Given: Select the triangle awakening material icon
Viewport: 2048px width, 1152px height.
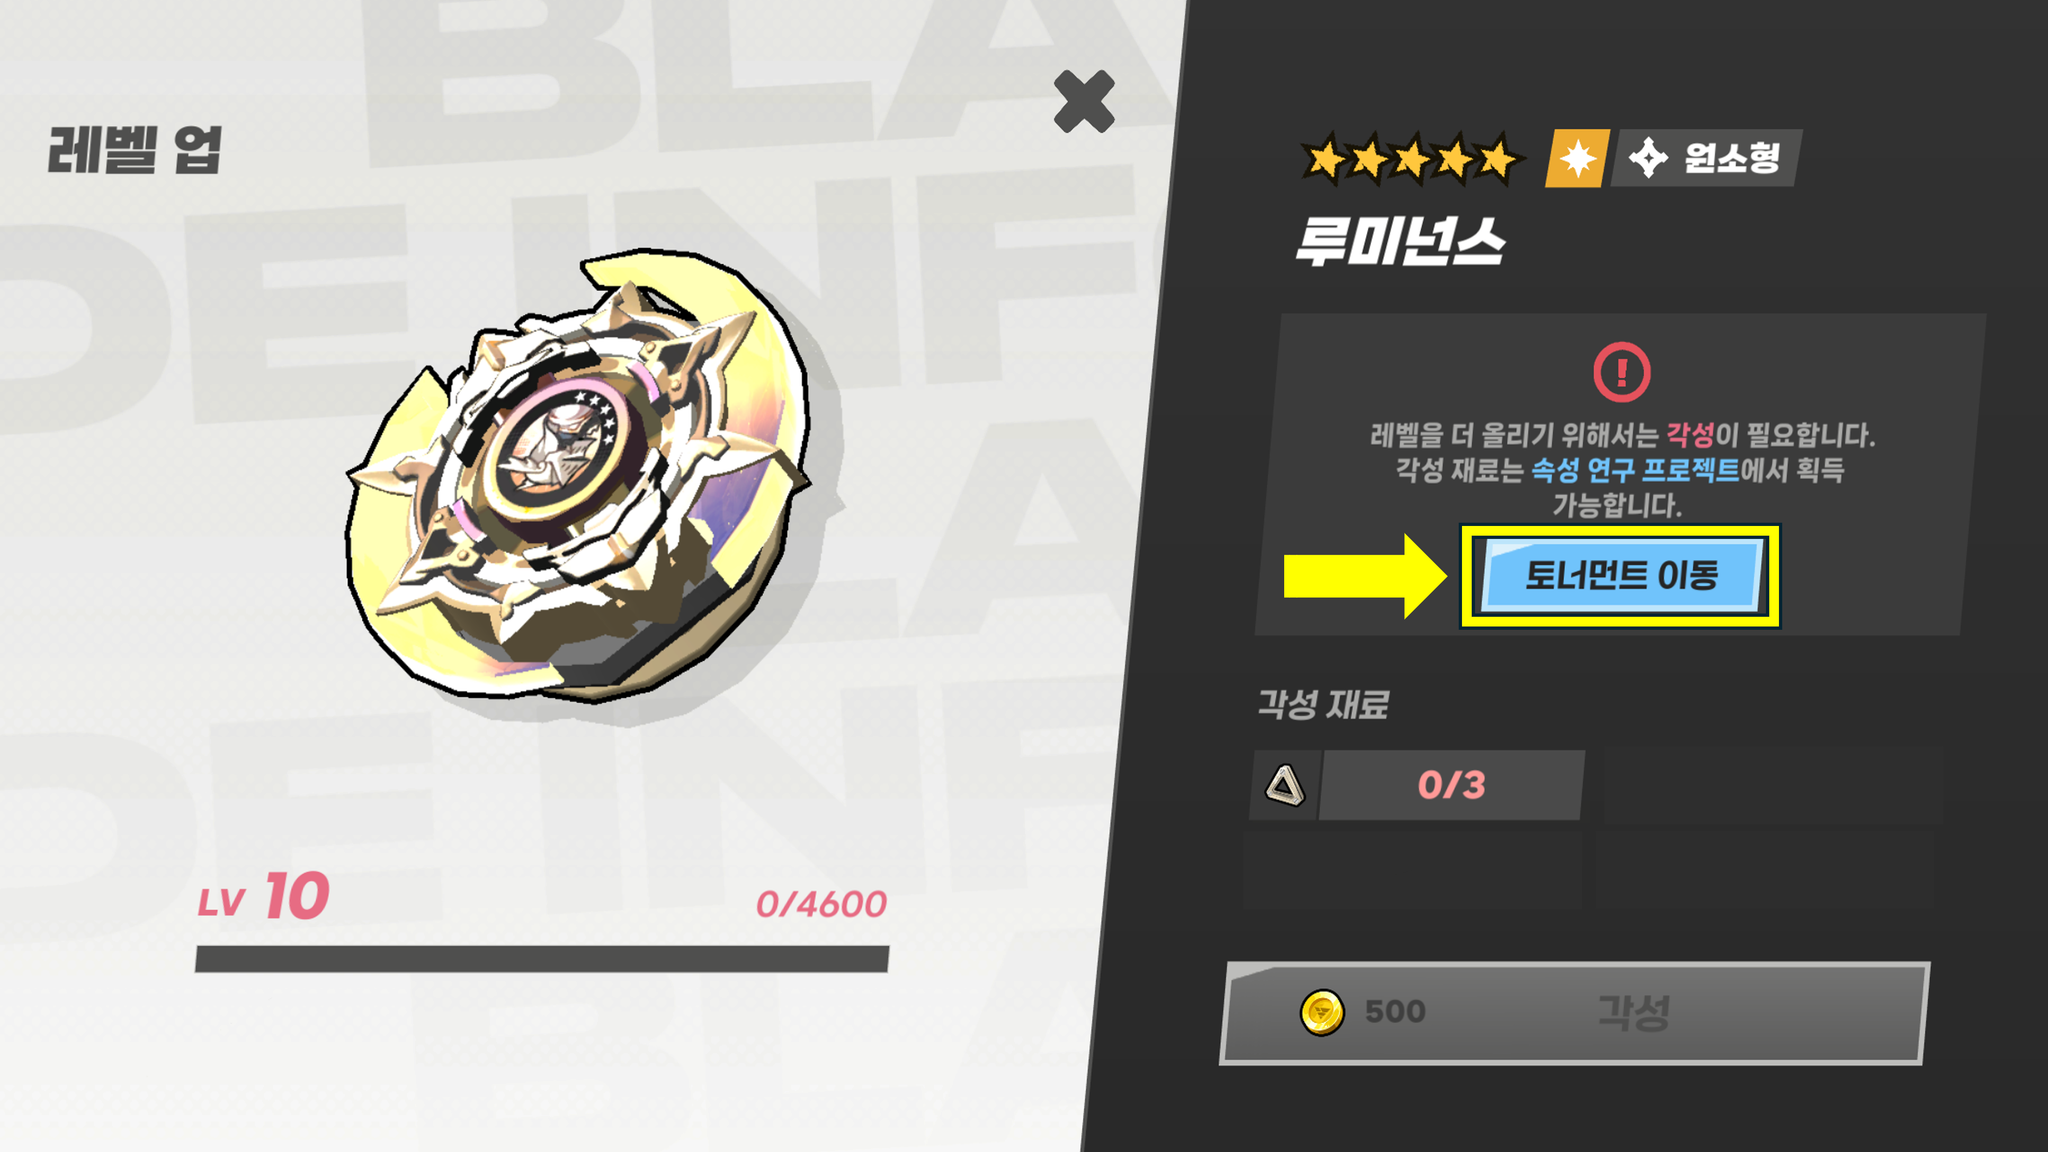Looking at the screenshot, I should click(x=1285, y=785).
